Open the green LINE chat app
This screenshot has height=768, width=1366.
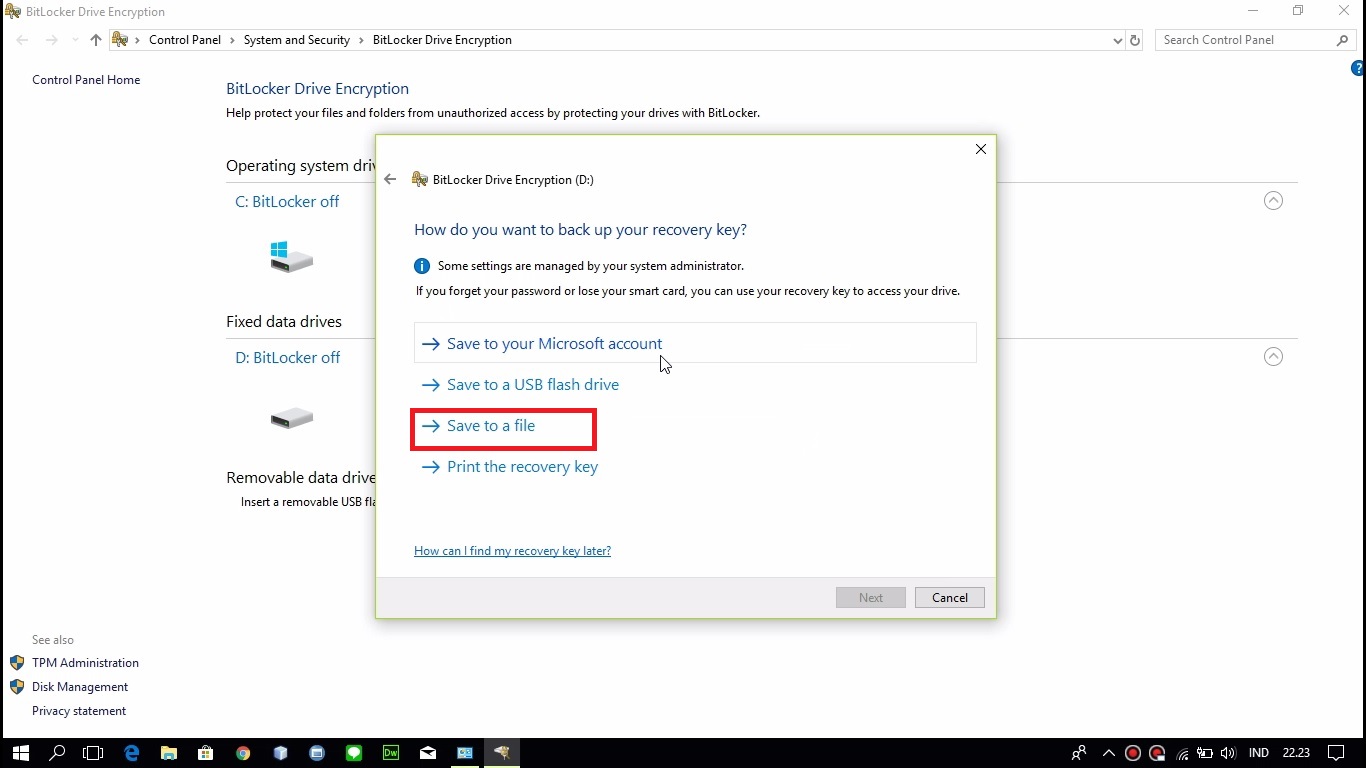[354, 753]
